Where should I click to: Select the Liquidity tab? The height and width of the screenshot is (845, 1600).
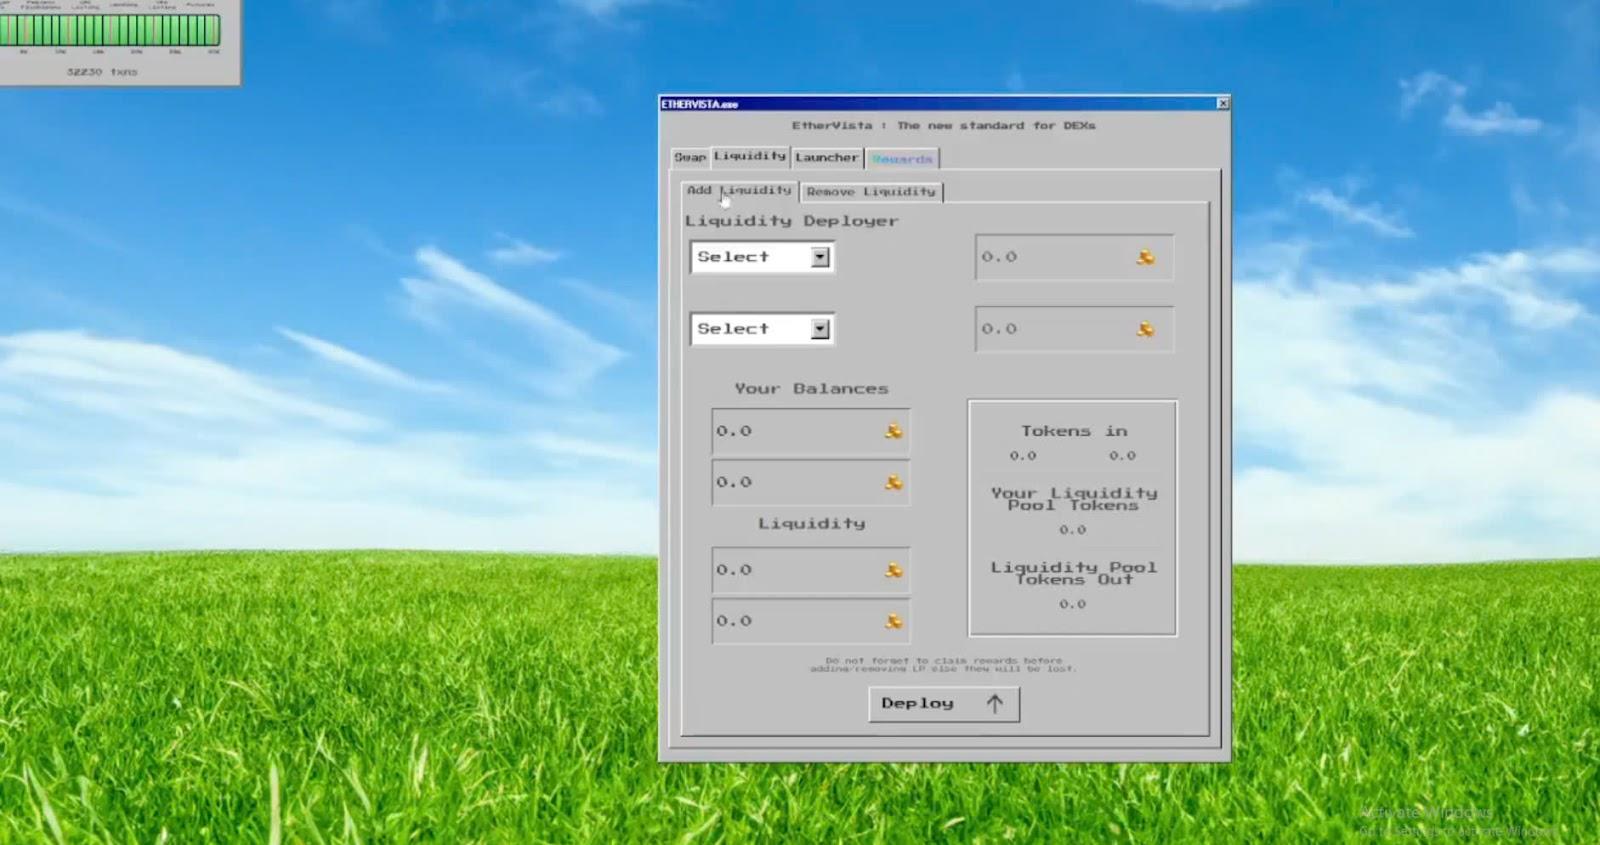point(750,156)
